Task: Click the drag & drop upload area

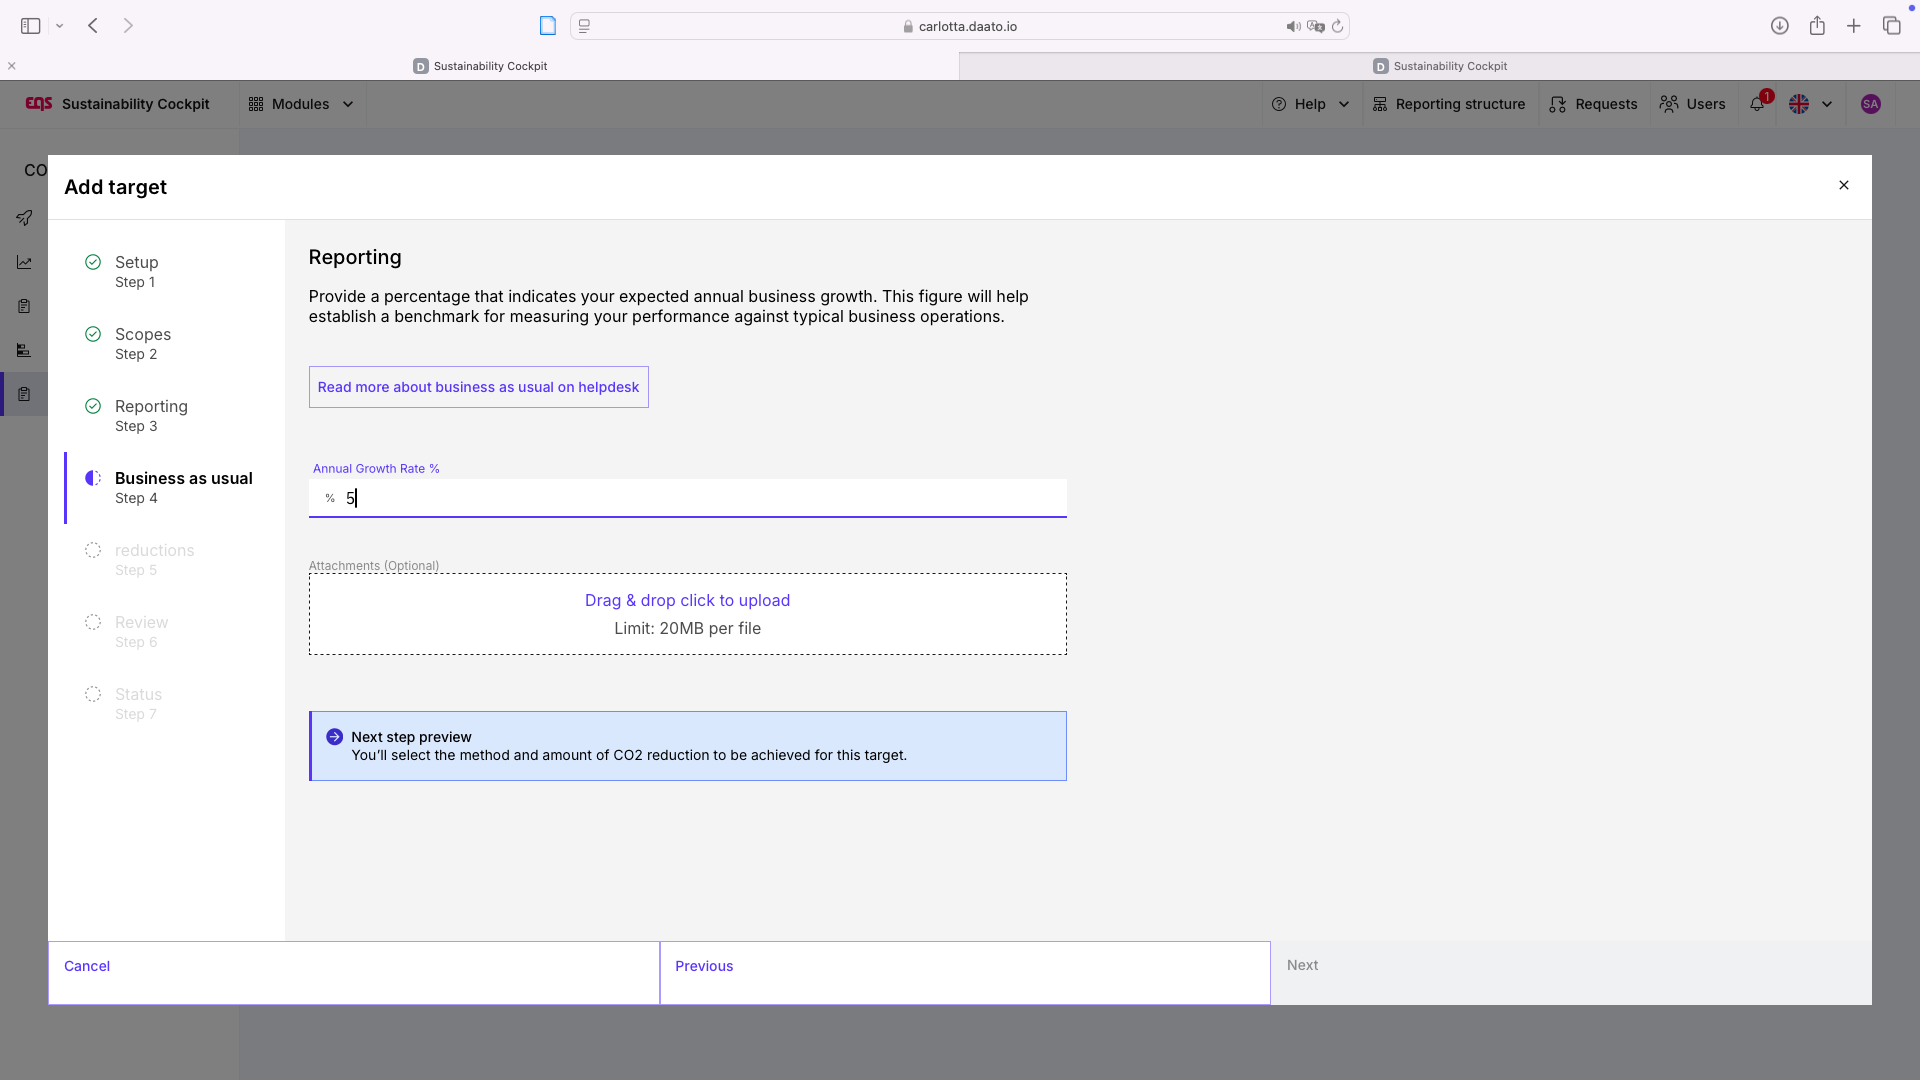Action: coord(687,614)
